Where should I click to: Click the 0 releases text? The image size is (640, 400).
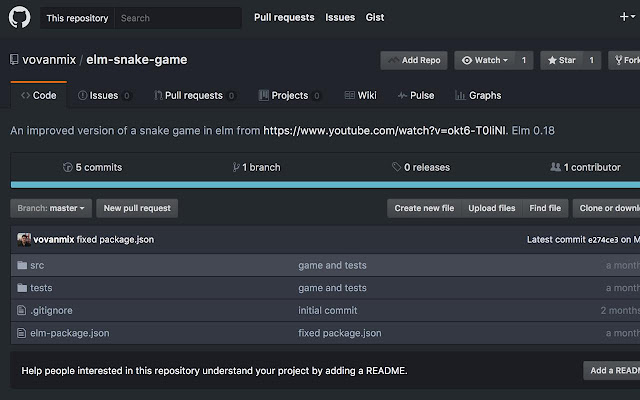tap(427, 167)
